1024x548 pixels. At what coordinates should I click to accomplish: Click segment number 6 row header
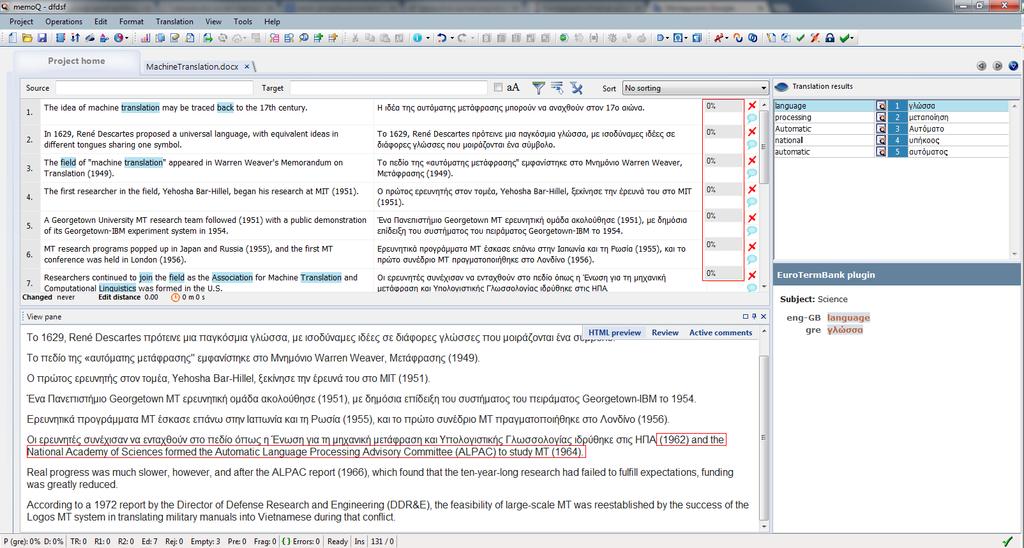point(29,254)
